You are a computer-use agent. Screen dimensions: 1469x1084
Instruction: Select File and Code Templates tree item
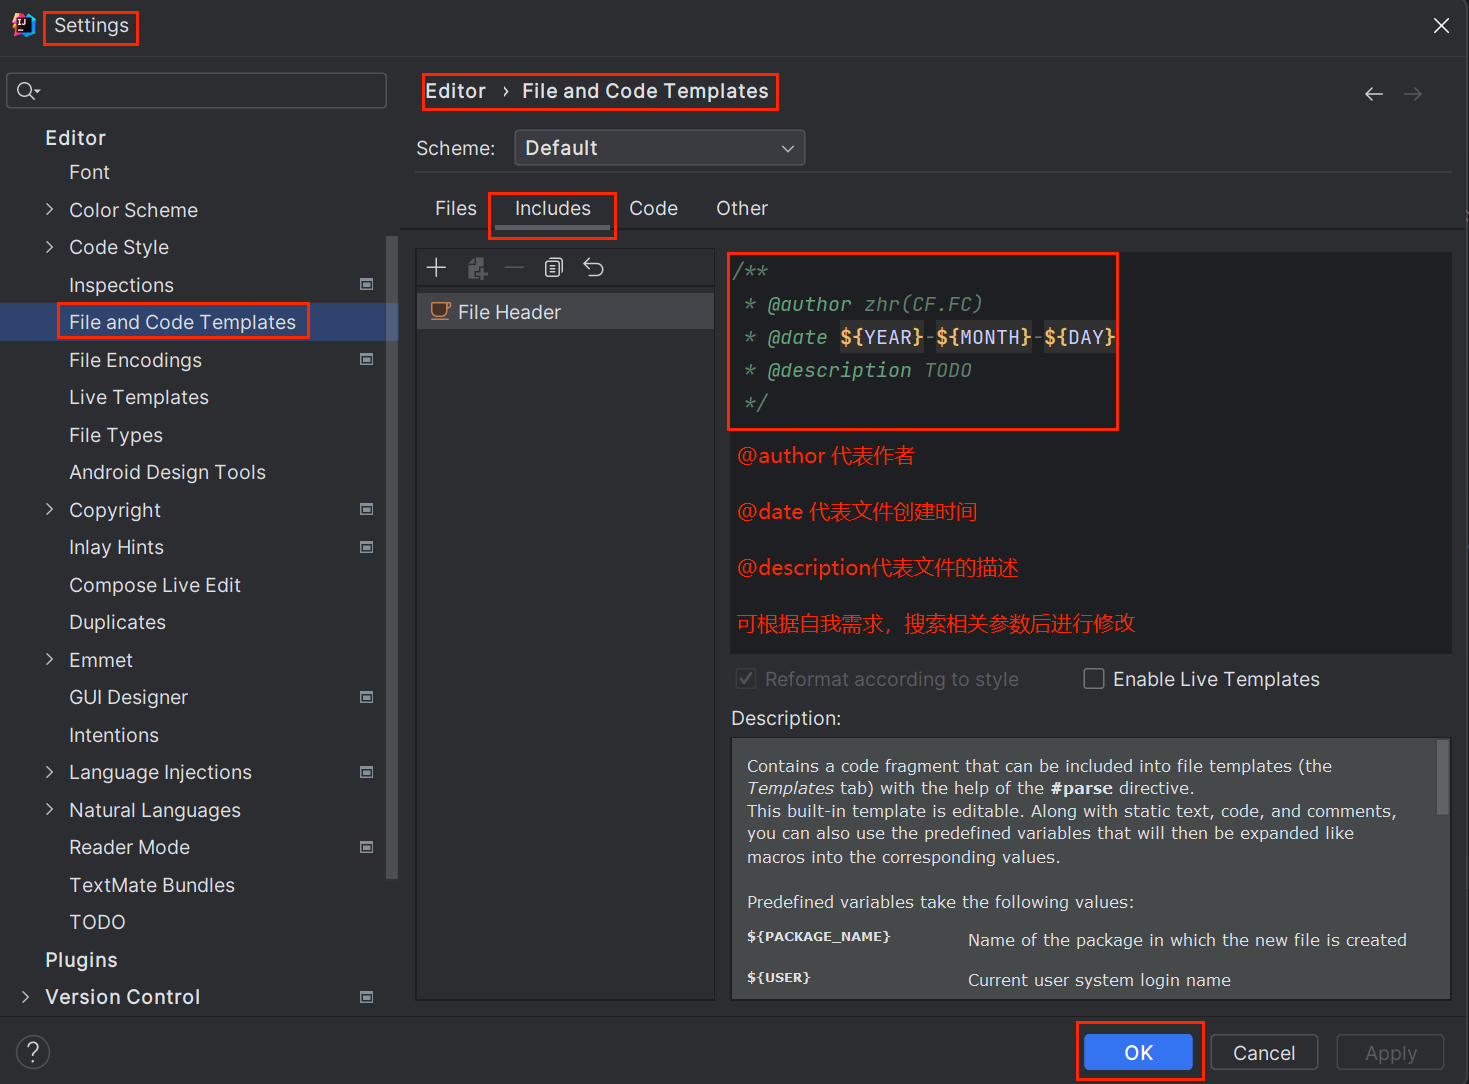(183, 322)
